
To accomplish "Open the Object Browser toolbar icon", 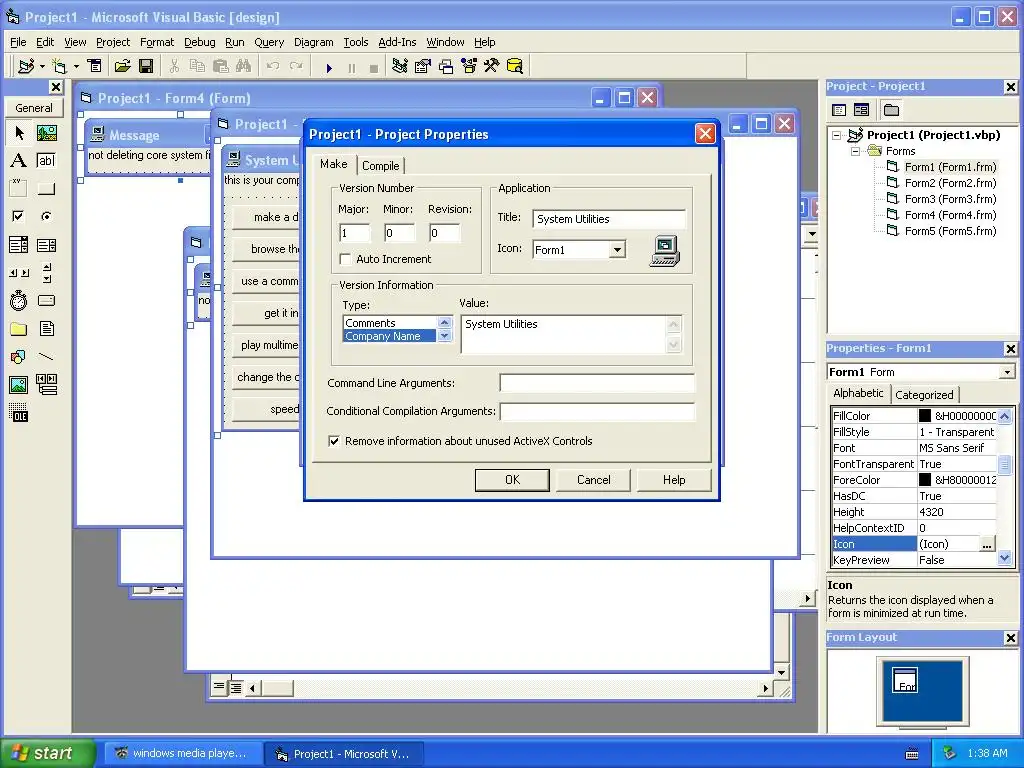I will coord(469,66).
